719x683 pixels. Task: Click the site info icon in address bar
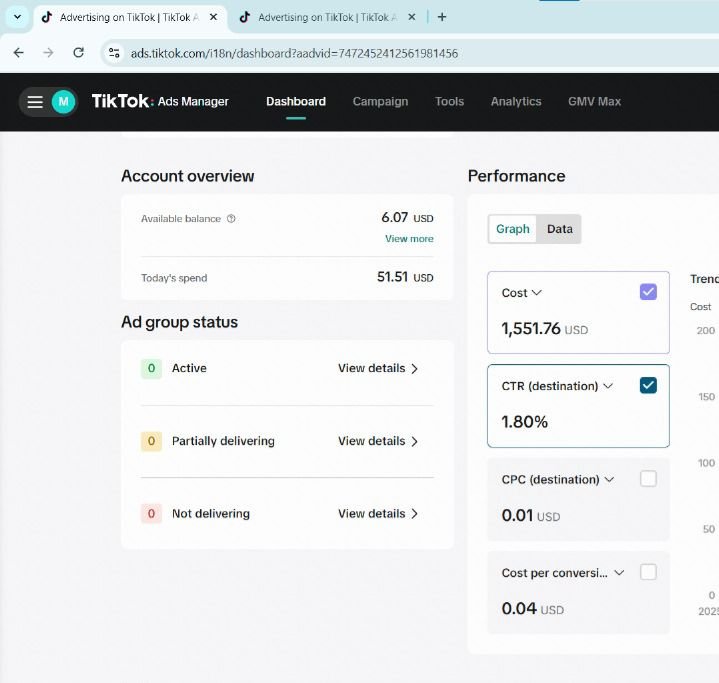click(113, 53)
